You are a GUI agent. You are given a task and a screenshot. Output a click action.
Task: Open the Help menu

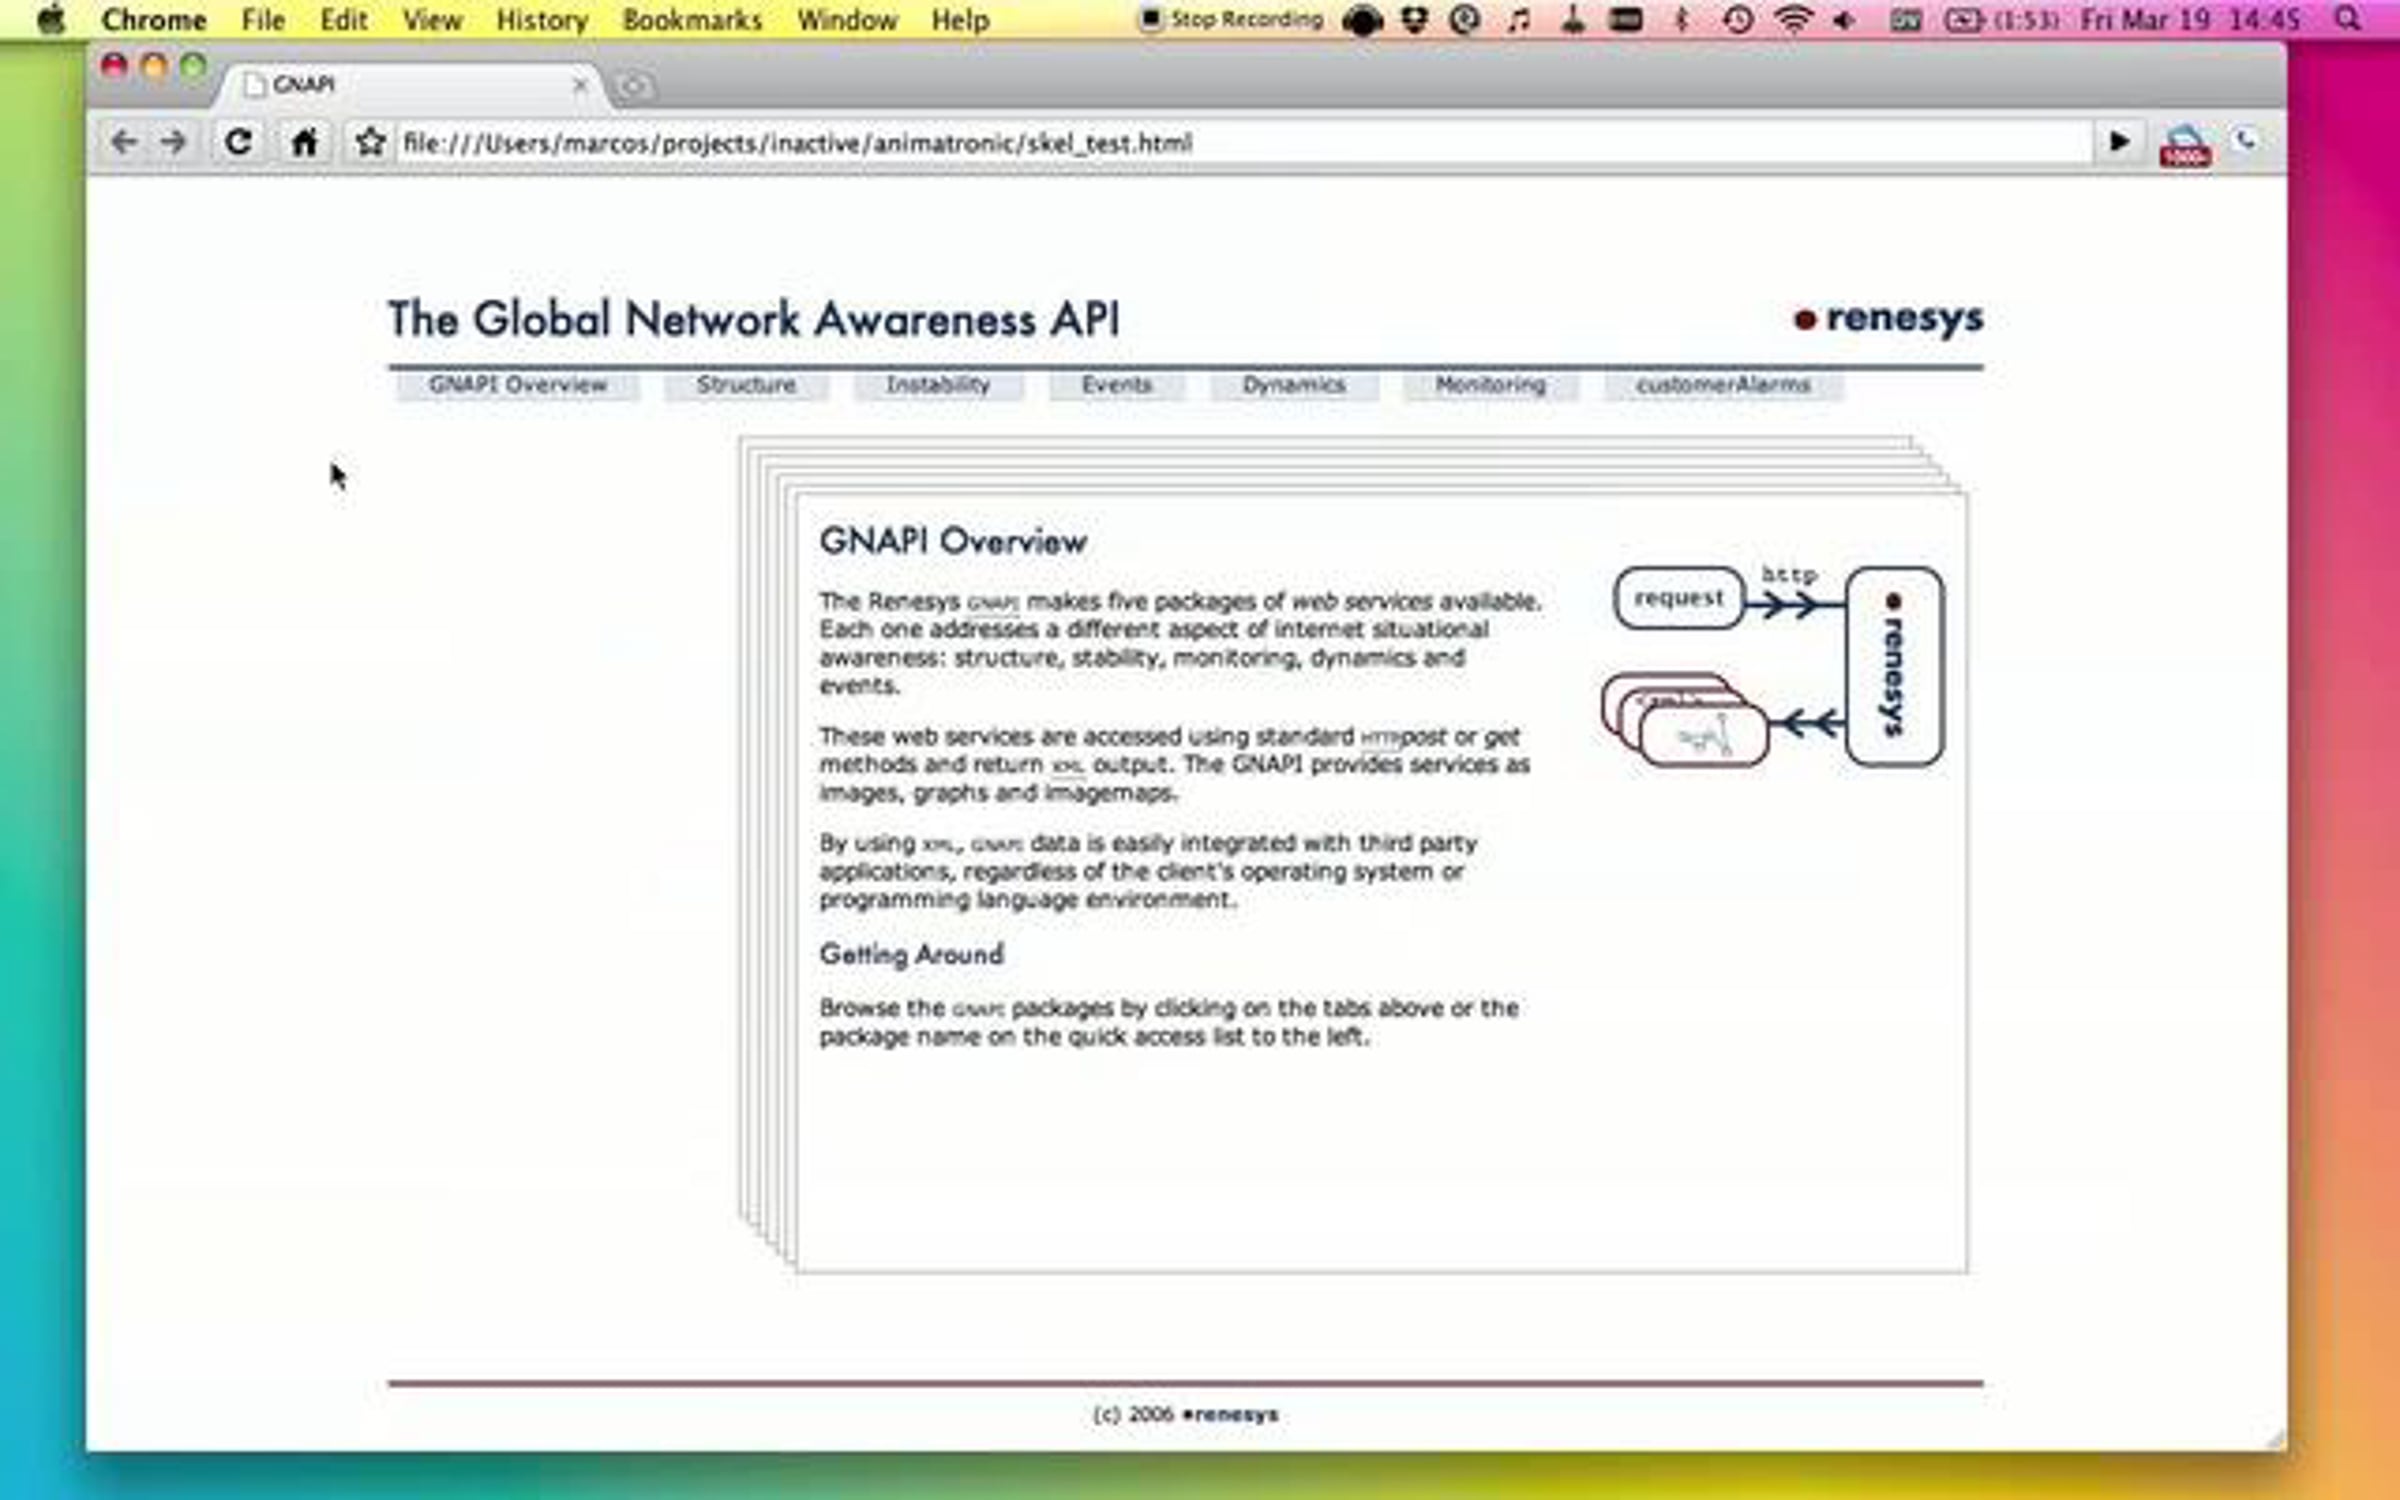tap(960, 19)
